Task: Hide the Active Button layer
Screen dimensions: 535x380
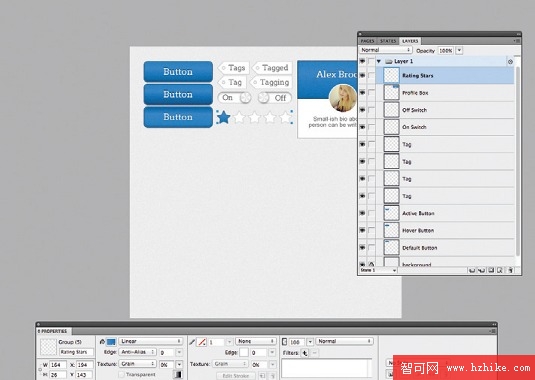Action: pos(362,213)
